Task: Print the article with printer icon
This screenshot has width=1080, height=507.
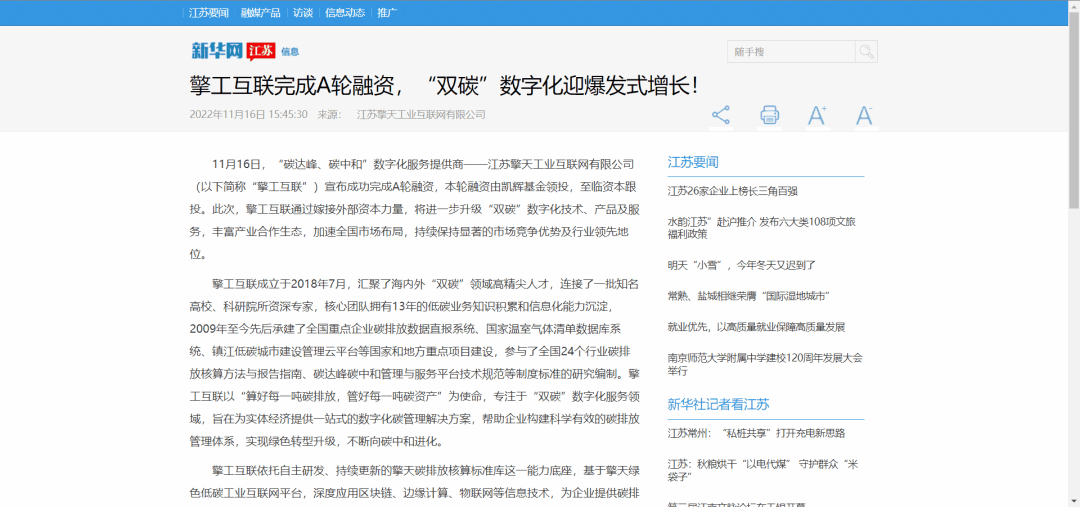Action: coord(769,115)
